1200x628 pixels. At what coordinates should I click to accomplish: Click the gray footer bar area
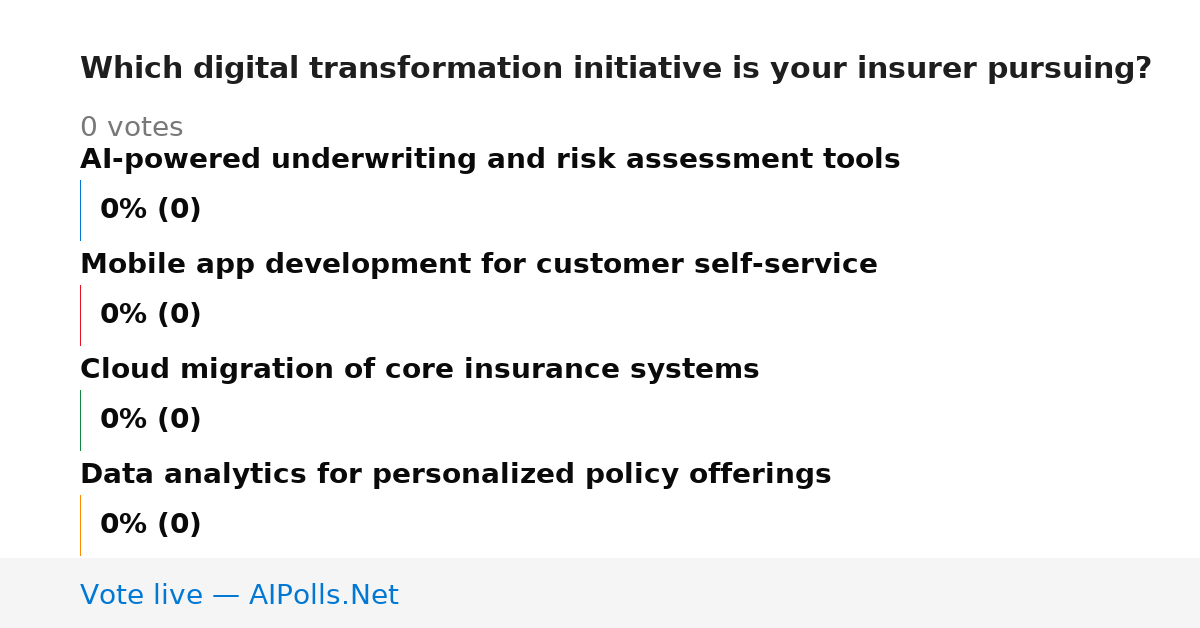pyautogui.click(x=600, y=593)
